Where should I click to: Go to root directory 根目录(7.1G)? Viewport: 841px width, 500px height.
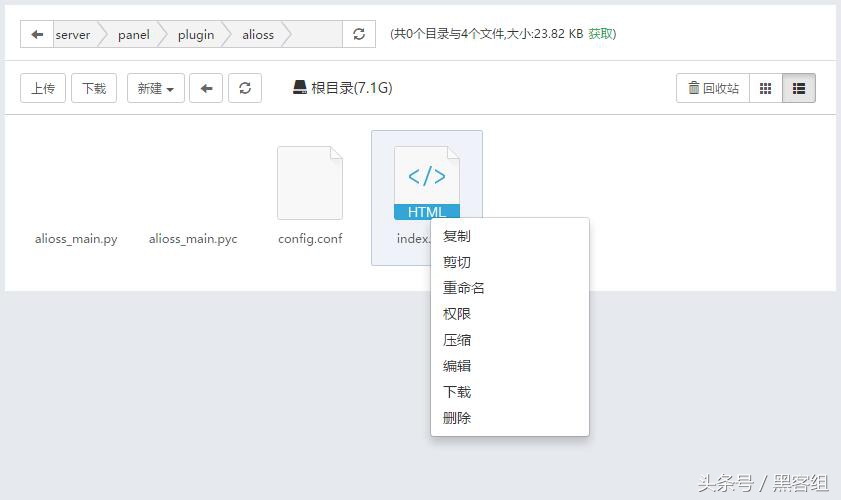[x=343, y=87]
